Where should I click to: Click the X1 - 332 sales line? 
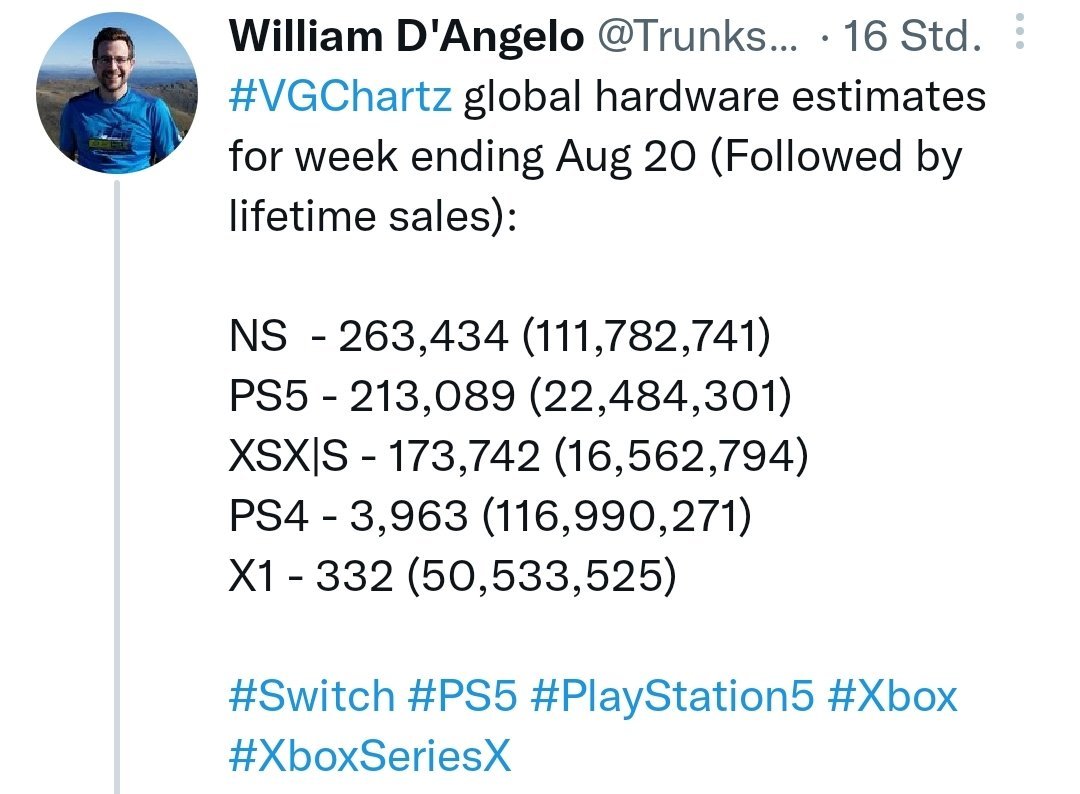[453, 576]
